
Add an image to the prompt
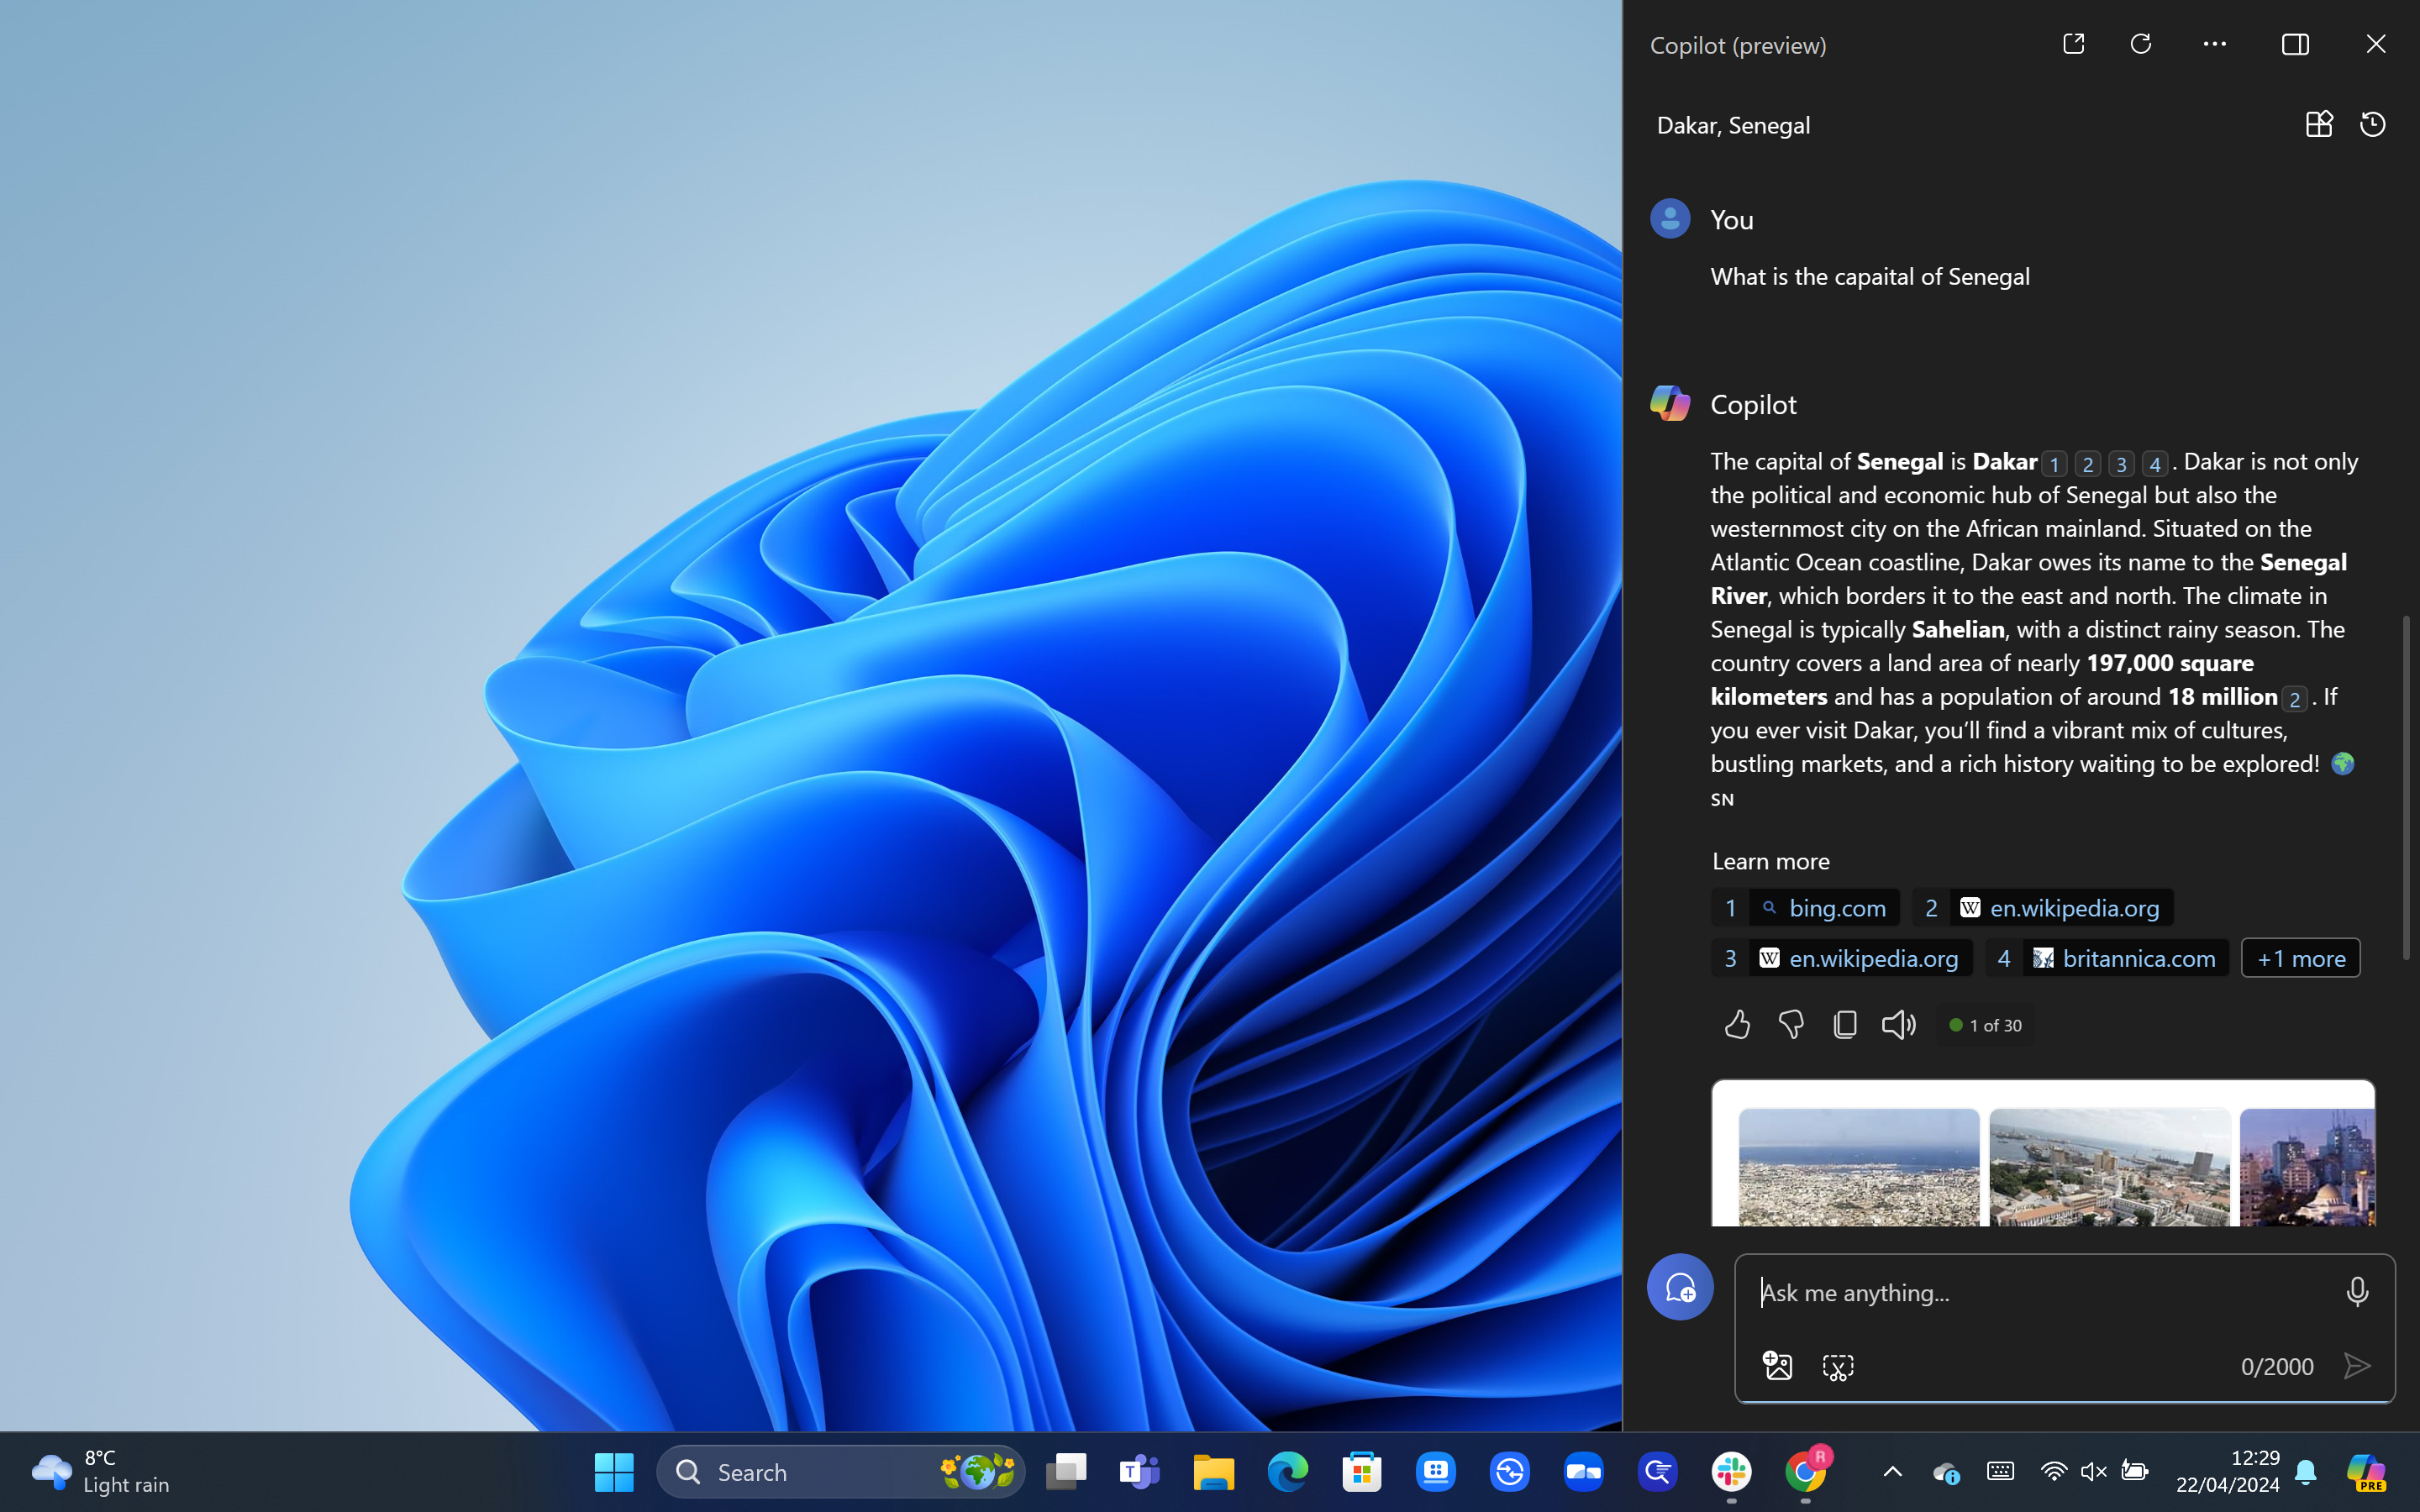(1777, 1365)
